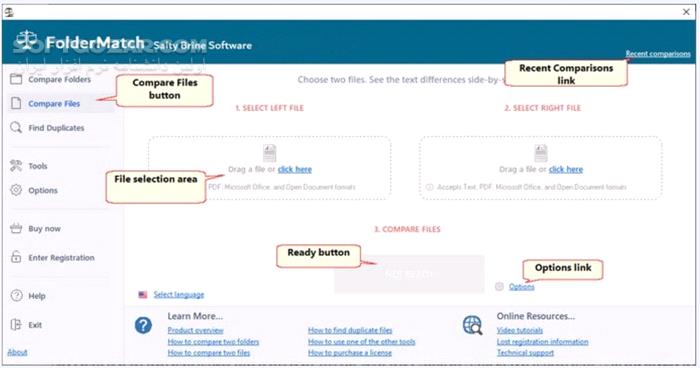This screenshot has width=700, height=368.
Task: Click the gear icon next to Options link
Action: coord(499,287)
